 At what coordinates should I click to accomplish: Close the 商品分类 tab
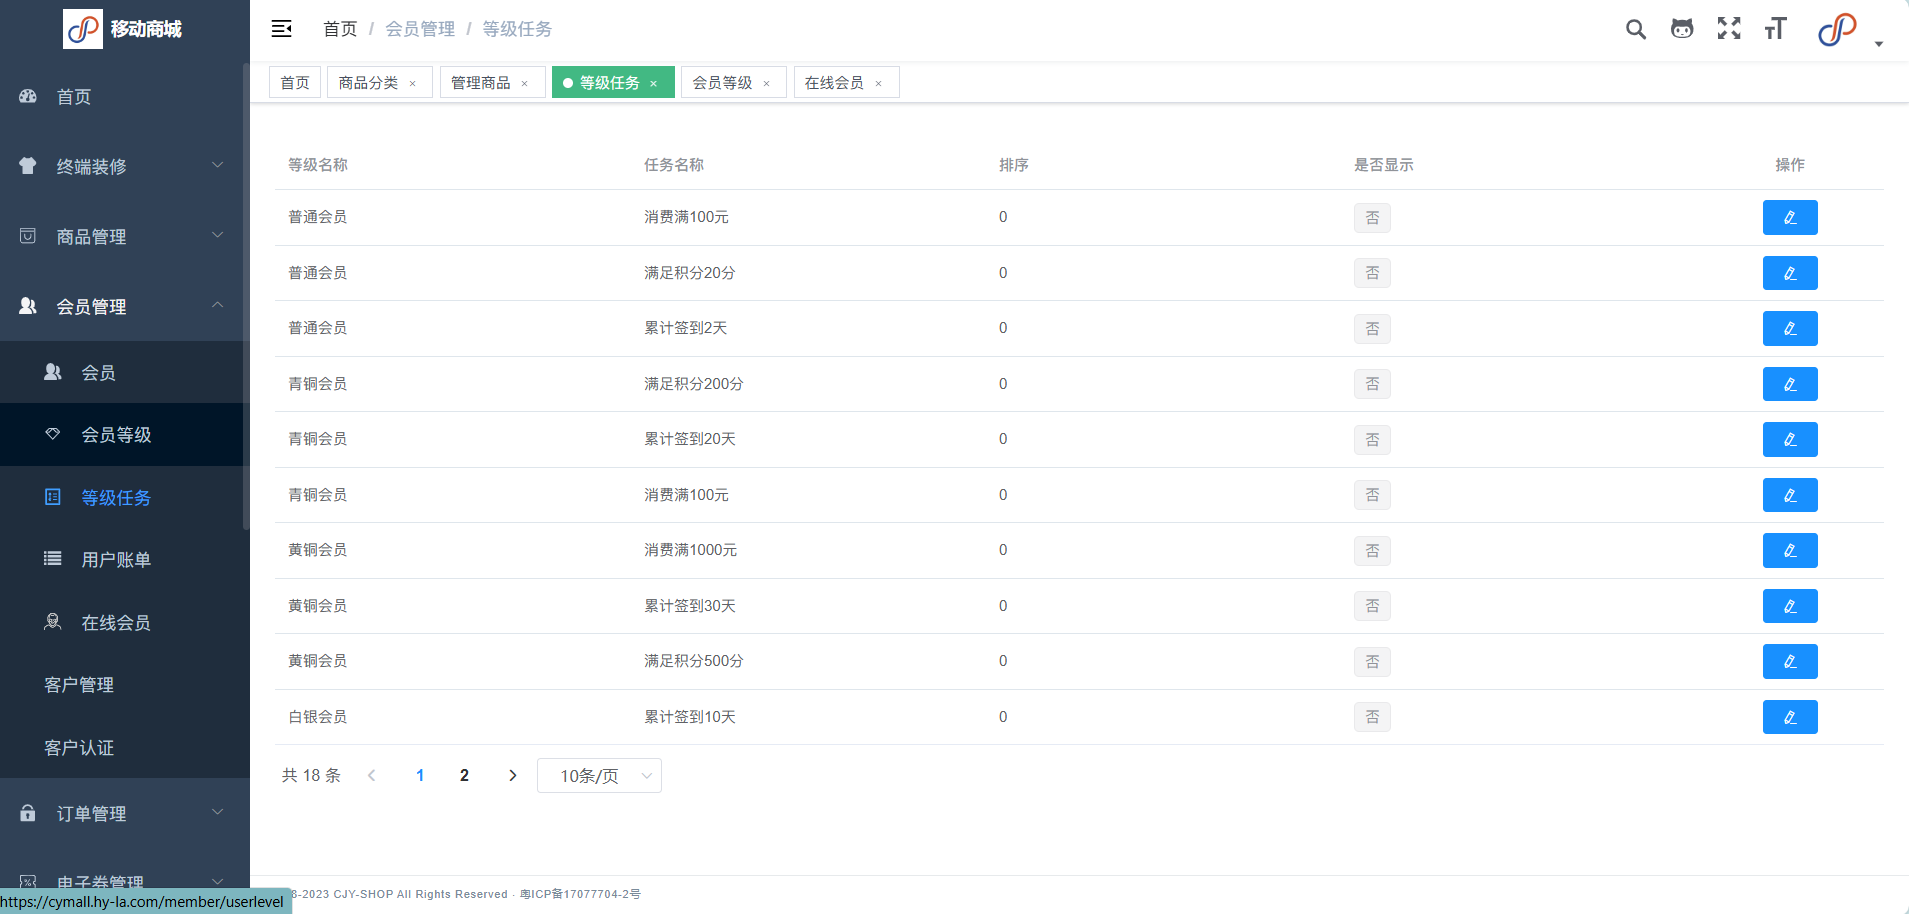[413, 84]
